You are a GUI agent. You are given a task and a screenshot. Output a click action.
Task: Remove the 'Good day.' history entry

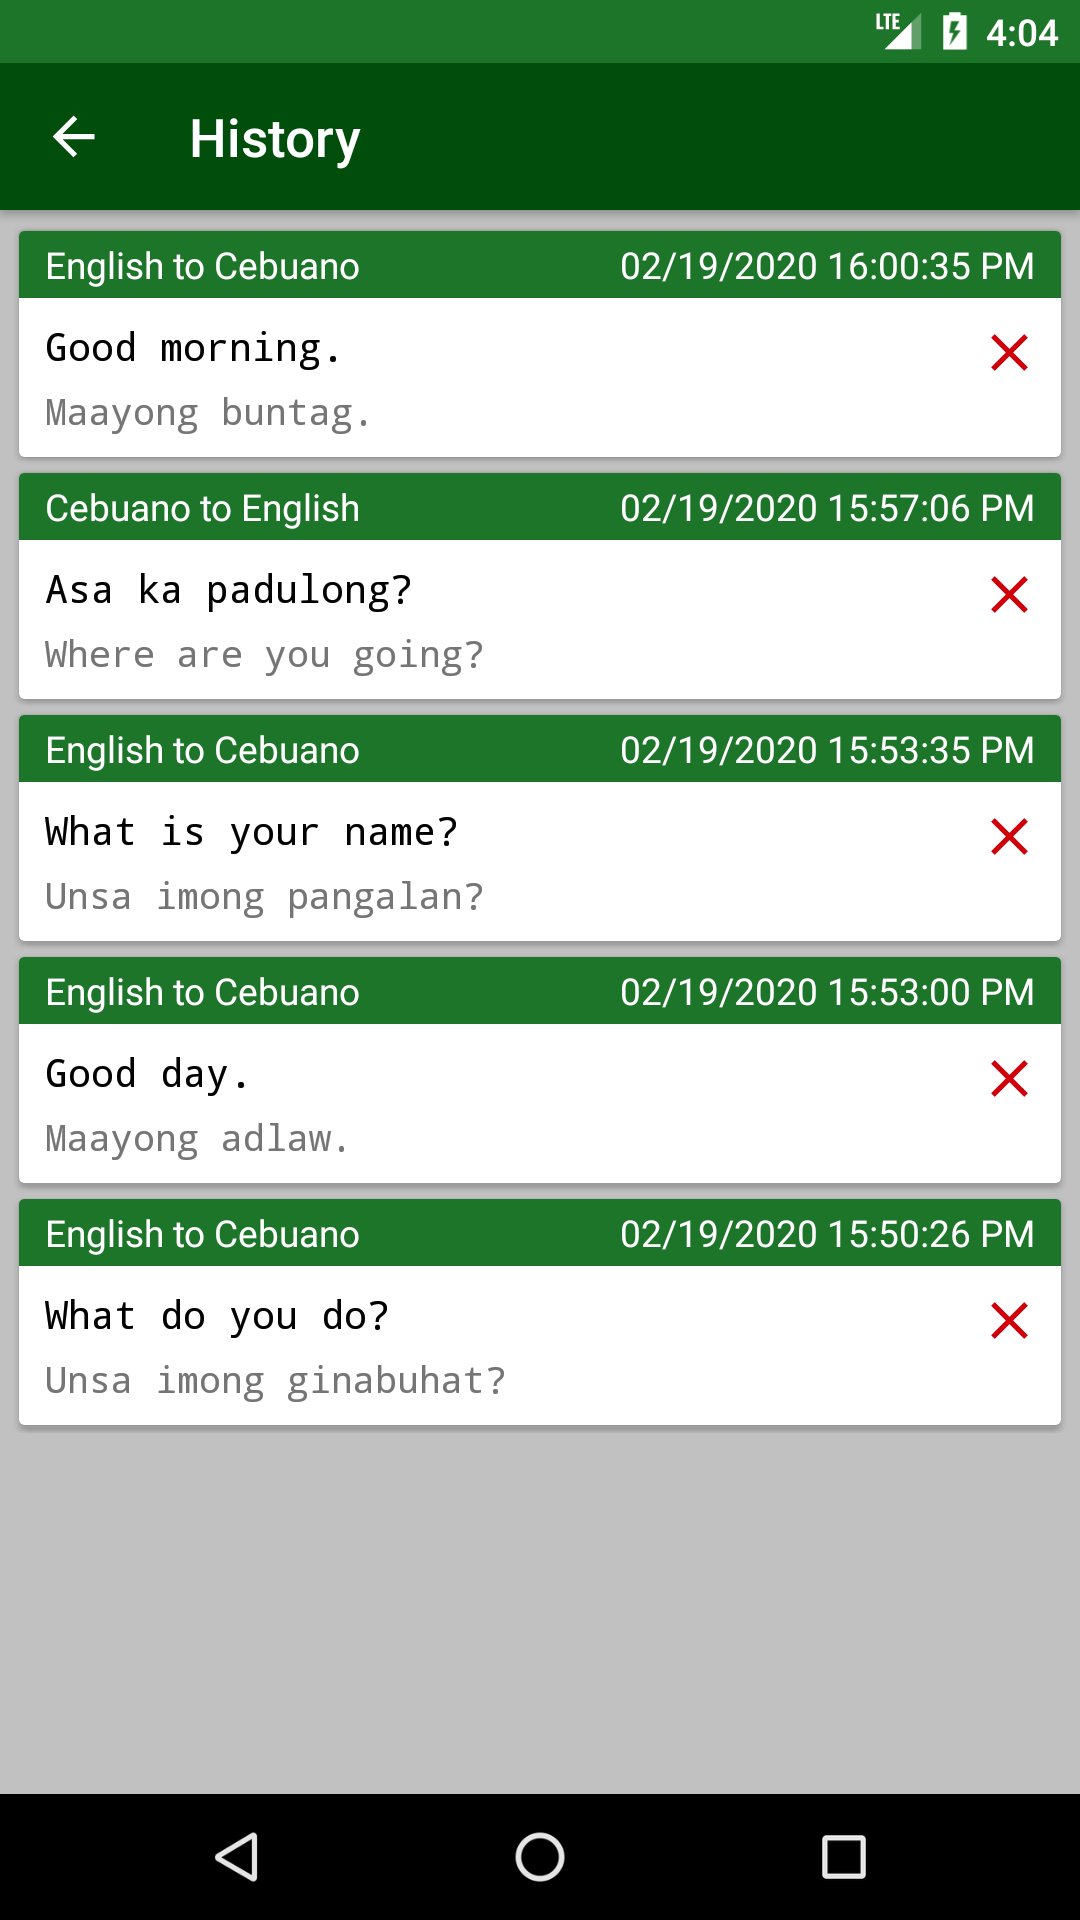click(1009, 1078)
